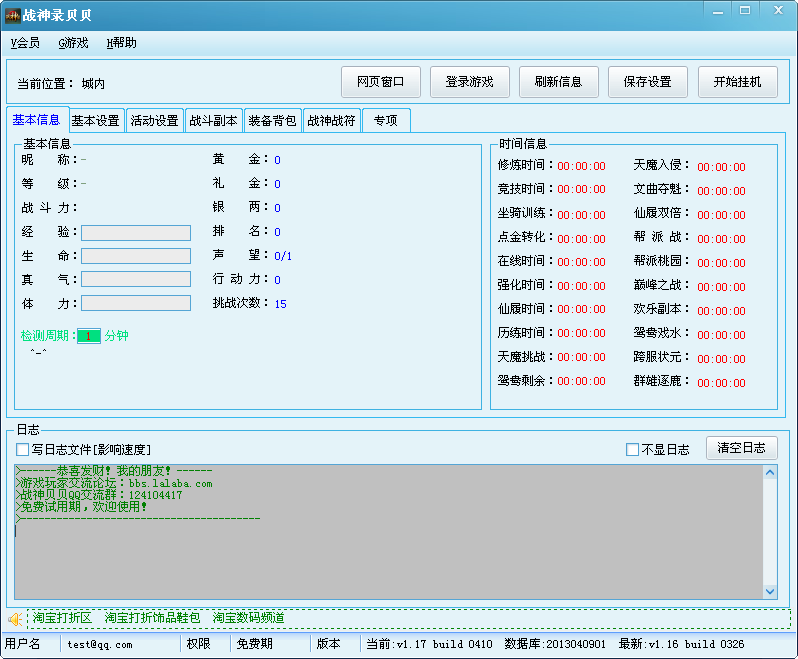Switch to 基本信息 tab
Viewport: 798px width, 659px height.
pos(37,120)
